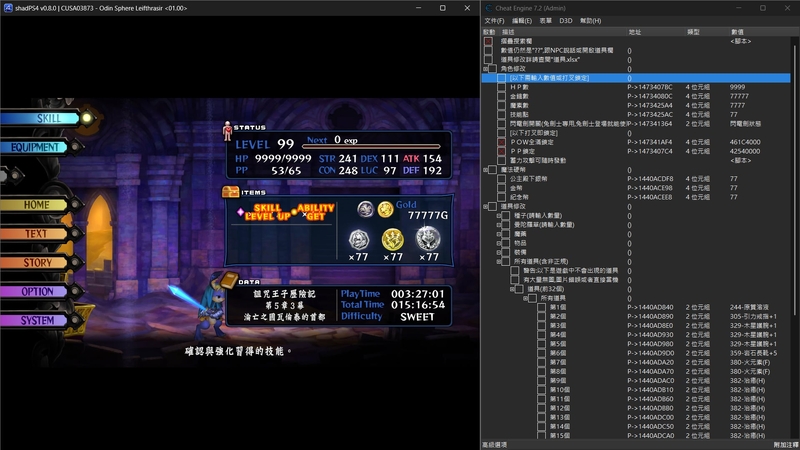Click the middle gold coin with ×77
The image size is (800, 450).
tap(393, 239)
